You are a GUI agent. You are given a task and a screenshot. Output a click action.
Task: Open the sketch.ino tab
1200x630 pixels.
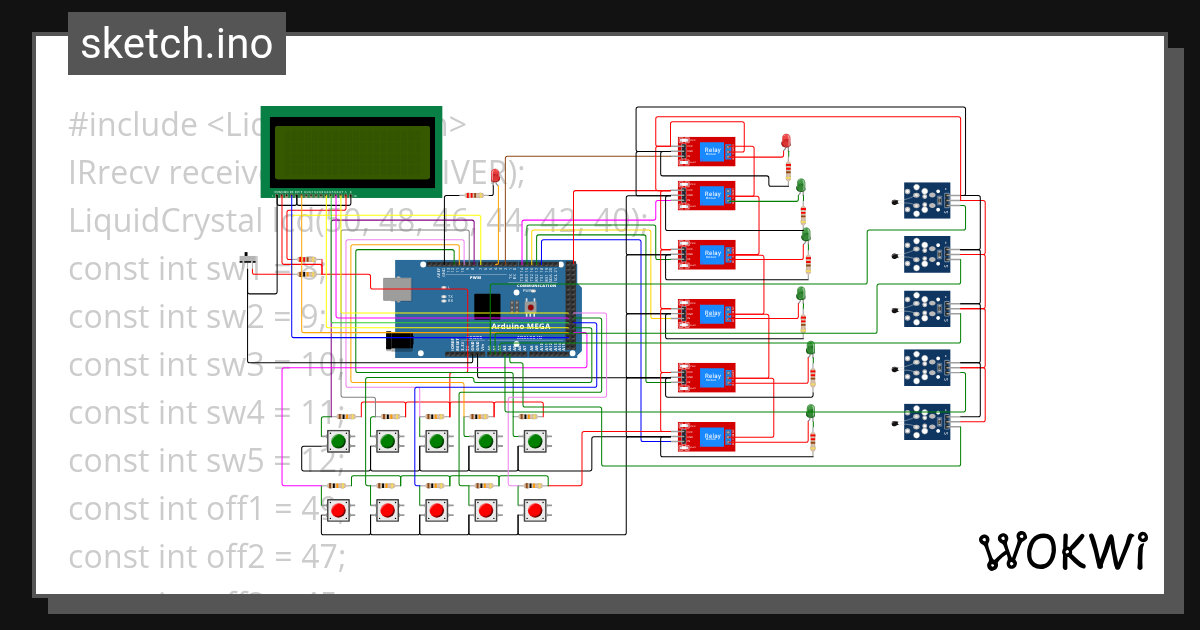tap(176, 43)
